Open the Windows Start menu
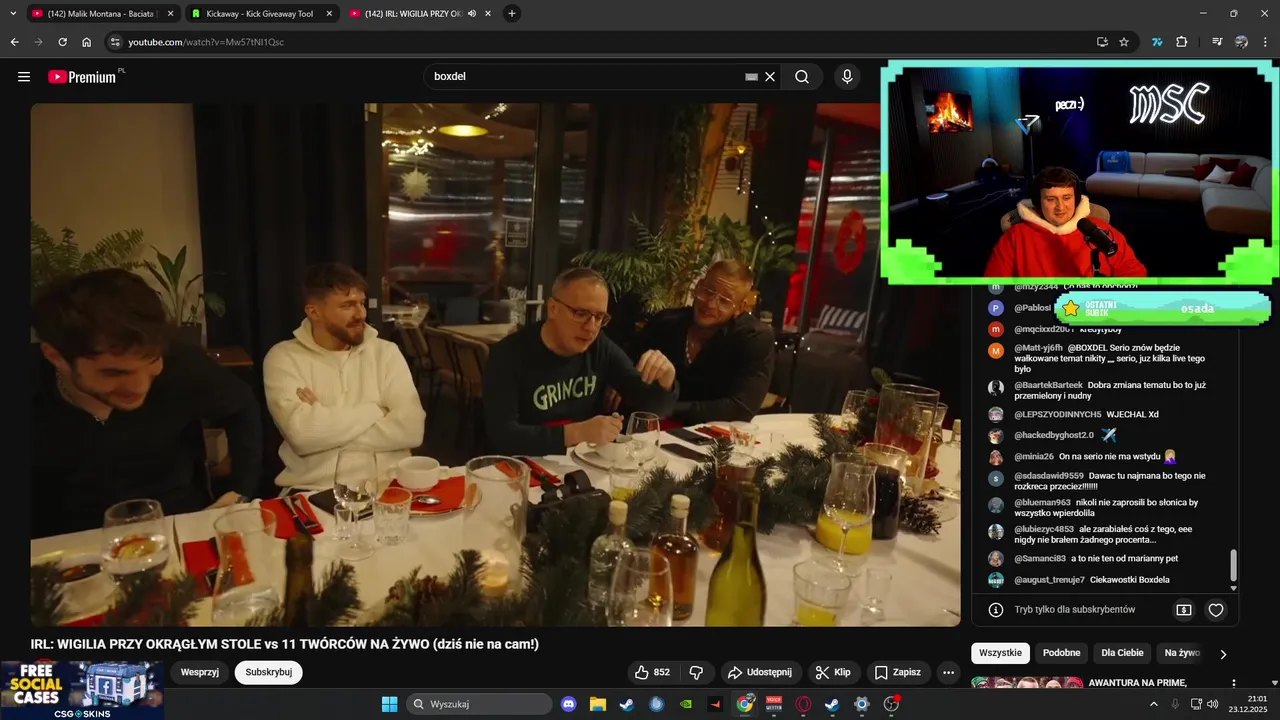Viewport: 1280px width, 720px height. [x=389, y=704]
